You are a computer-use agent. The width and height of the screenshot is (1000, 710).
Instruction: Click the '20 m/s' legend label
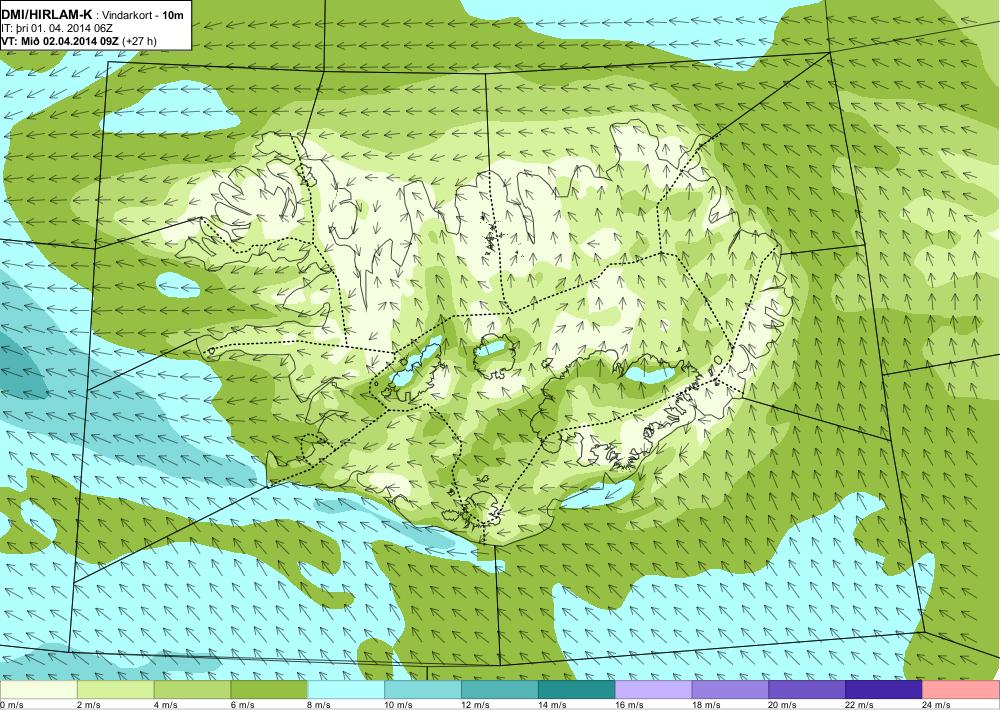[x=783, y=705]
